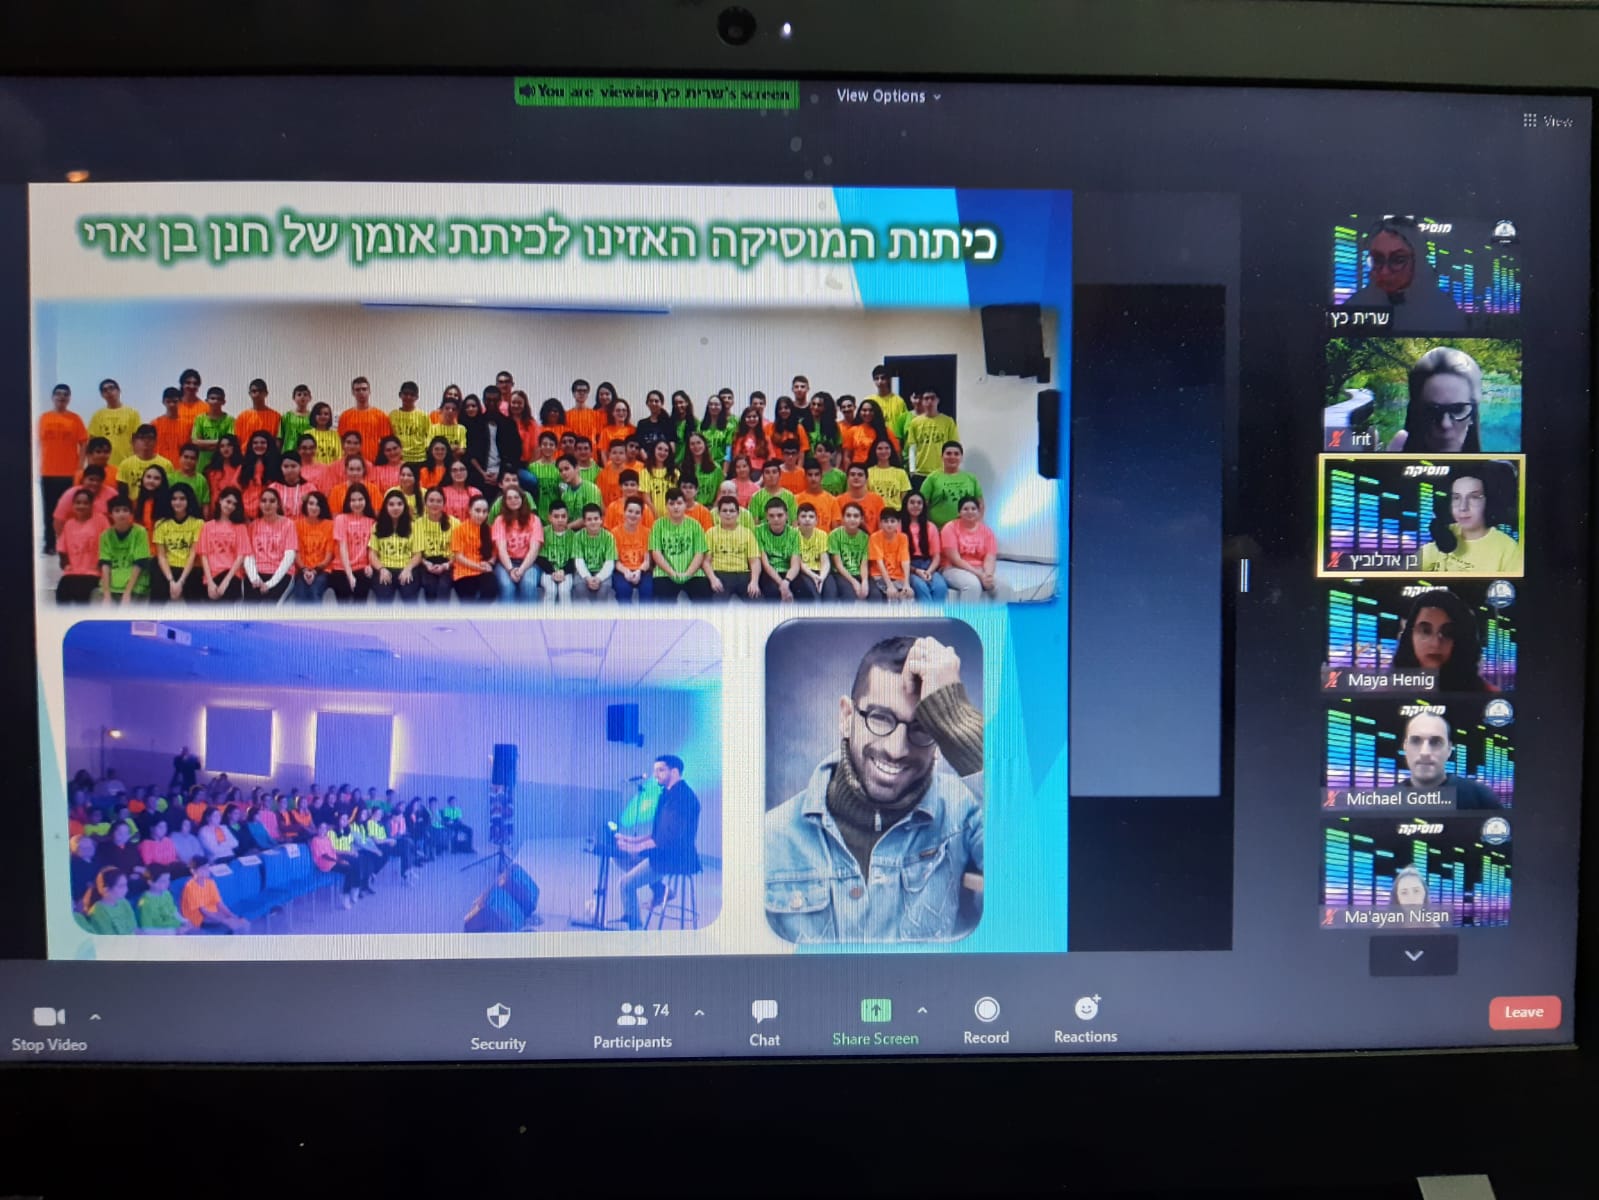Open the Participants panel showing 74
The height and width of the screenshot is (1200, 1599).
[x=632, y=1025]
